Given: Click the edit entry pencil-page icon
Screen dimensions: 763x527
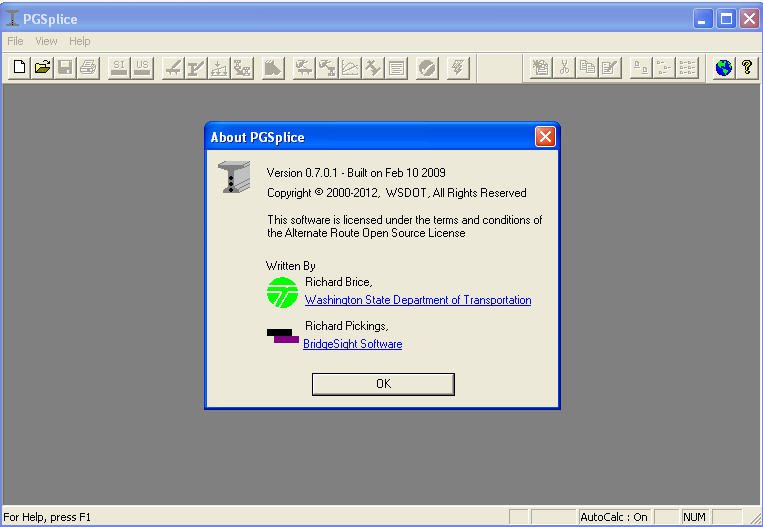Looking at the screenshot, I should (610, 67).
